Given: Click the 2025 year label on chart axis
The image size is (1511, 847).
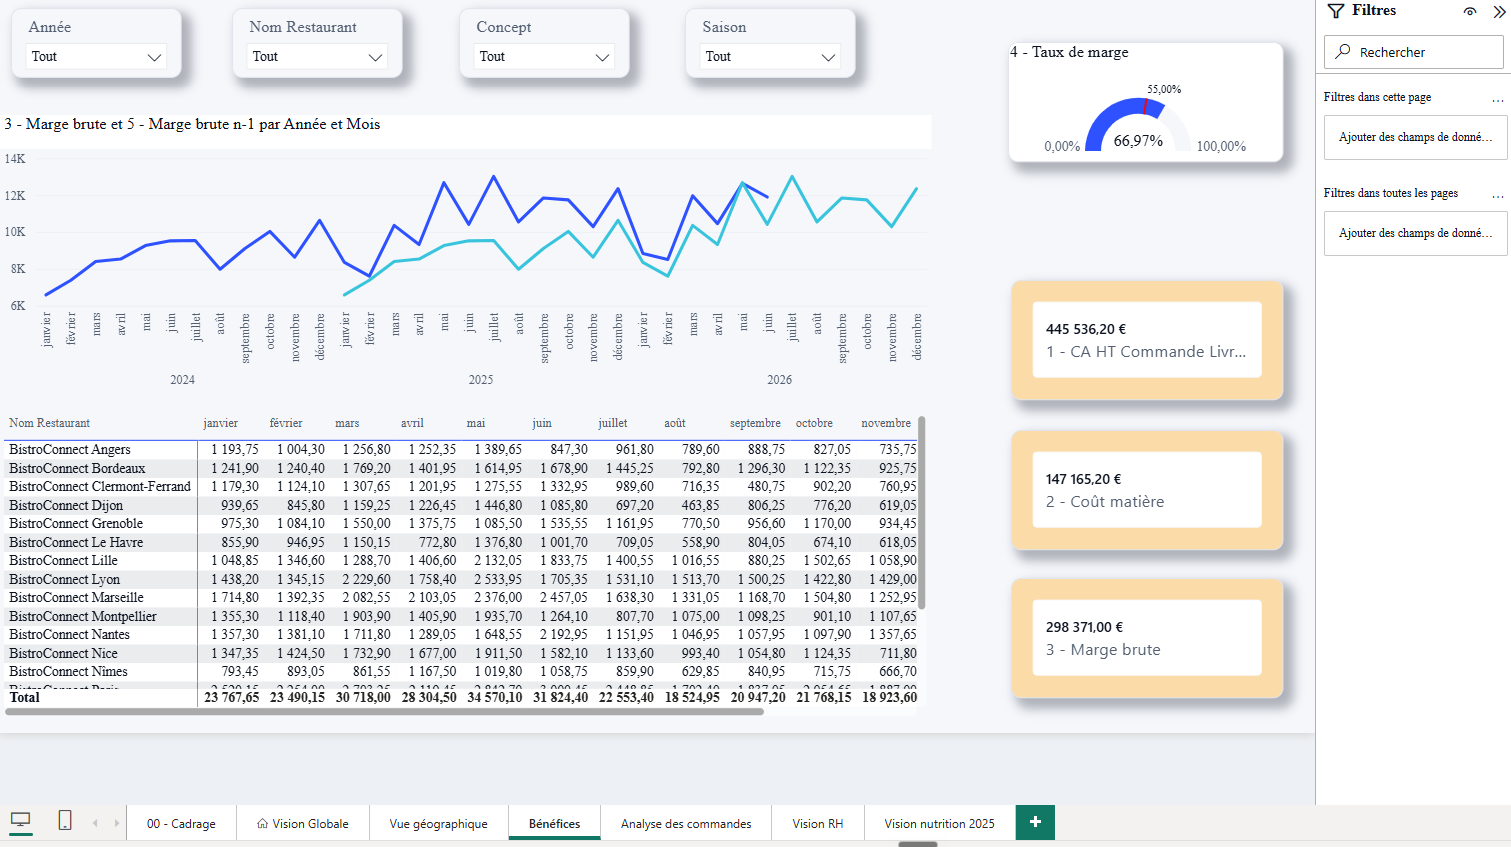Looking at the screenshot, I should [x=481, y=380].
